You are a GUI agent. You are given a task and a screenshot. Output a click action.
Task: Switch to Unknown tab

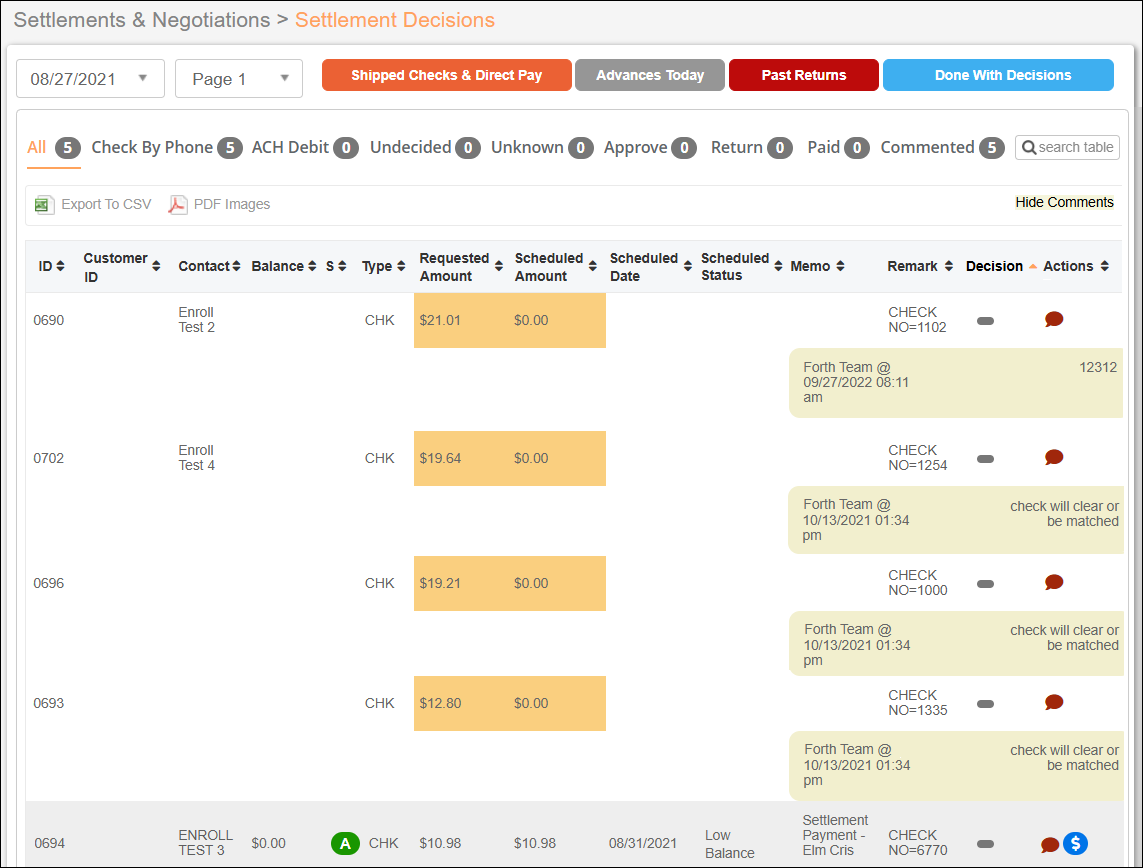pyautogui.click(x=542, y=147)
